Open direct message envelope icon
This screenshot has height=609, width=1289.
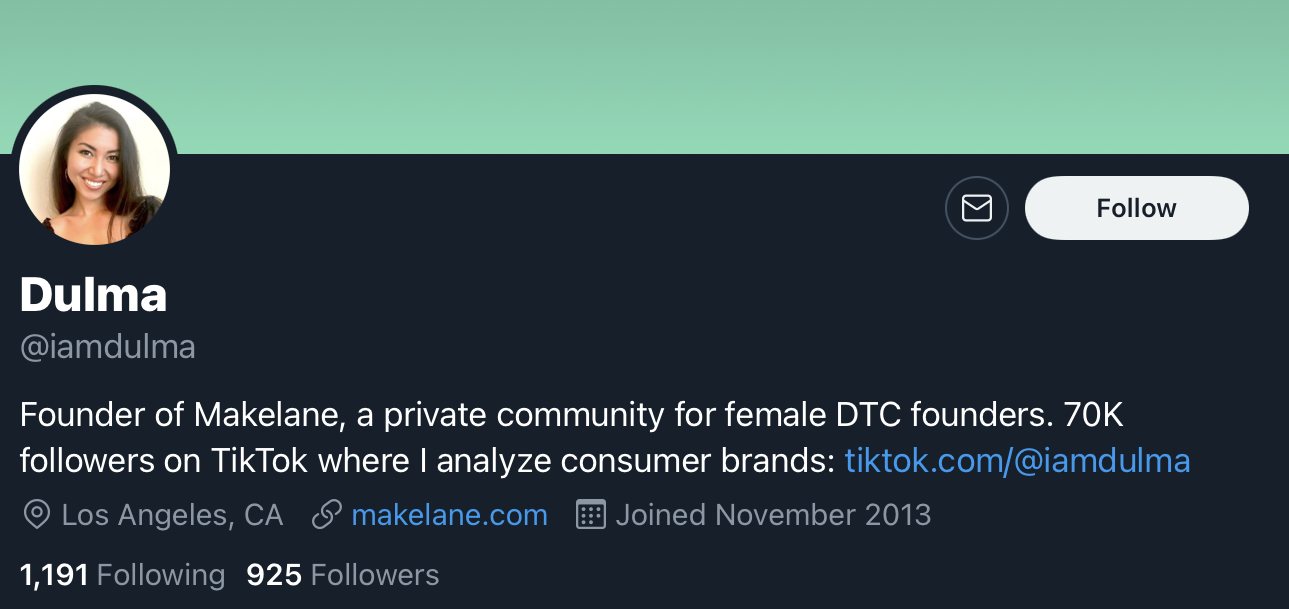976,208
